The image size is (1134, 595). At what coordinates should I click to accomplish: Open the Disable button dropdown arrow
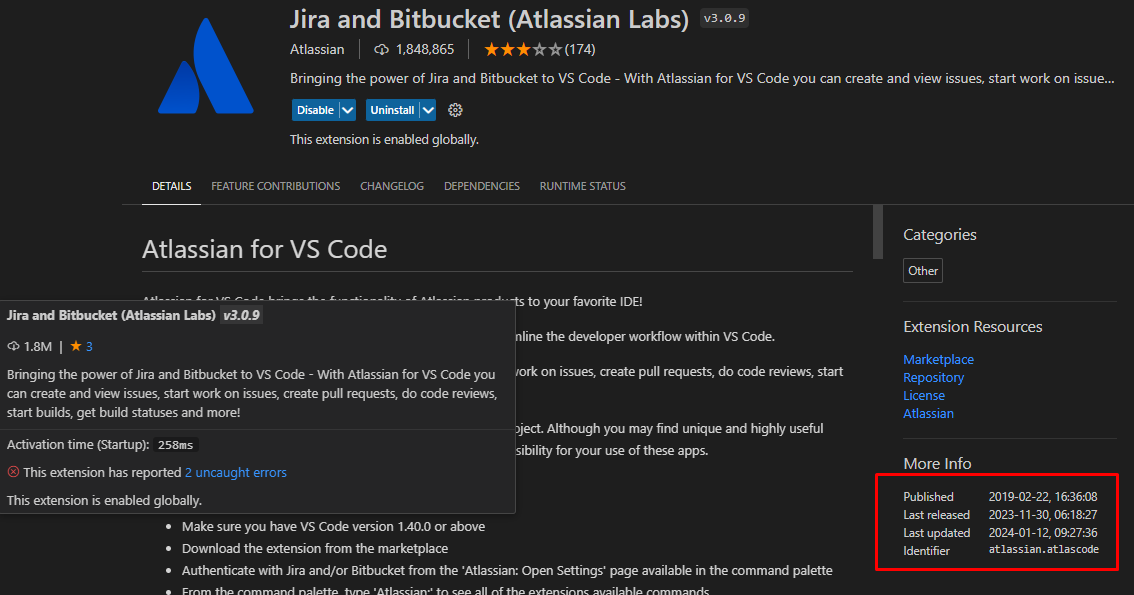point(345,110)
